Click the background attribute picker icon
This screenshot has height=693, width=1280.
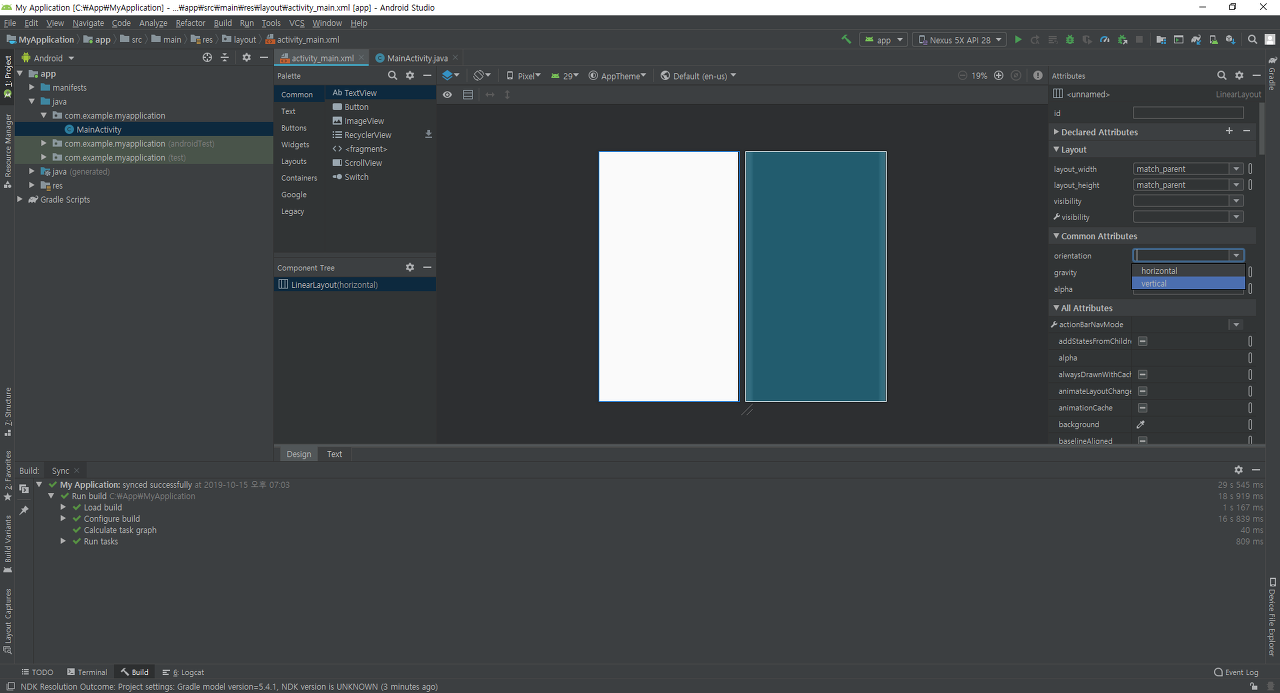point(1141,425)
